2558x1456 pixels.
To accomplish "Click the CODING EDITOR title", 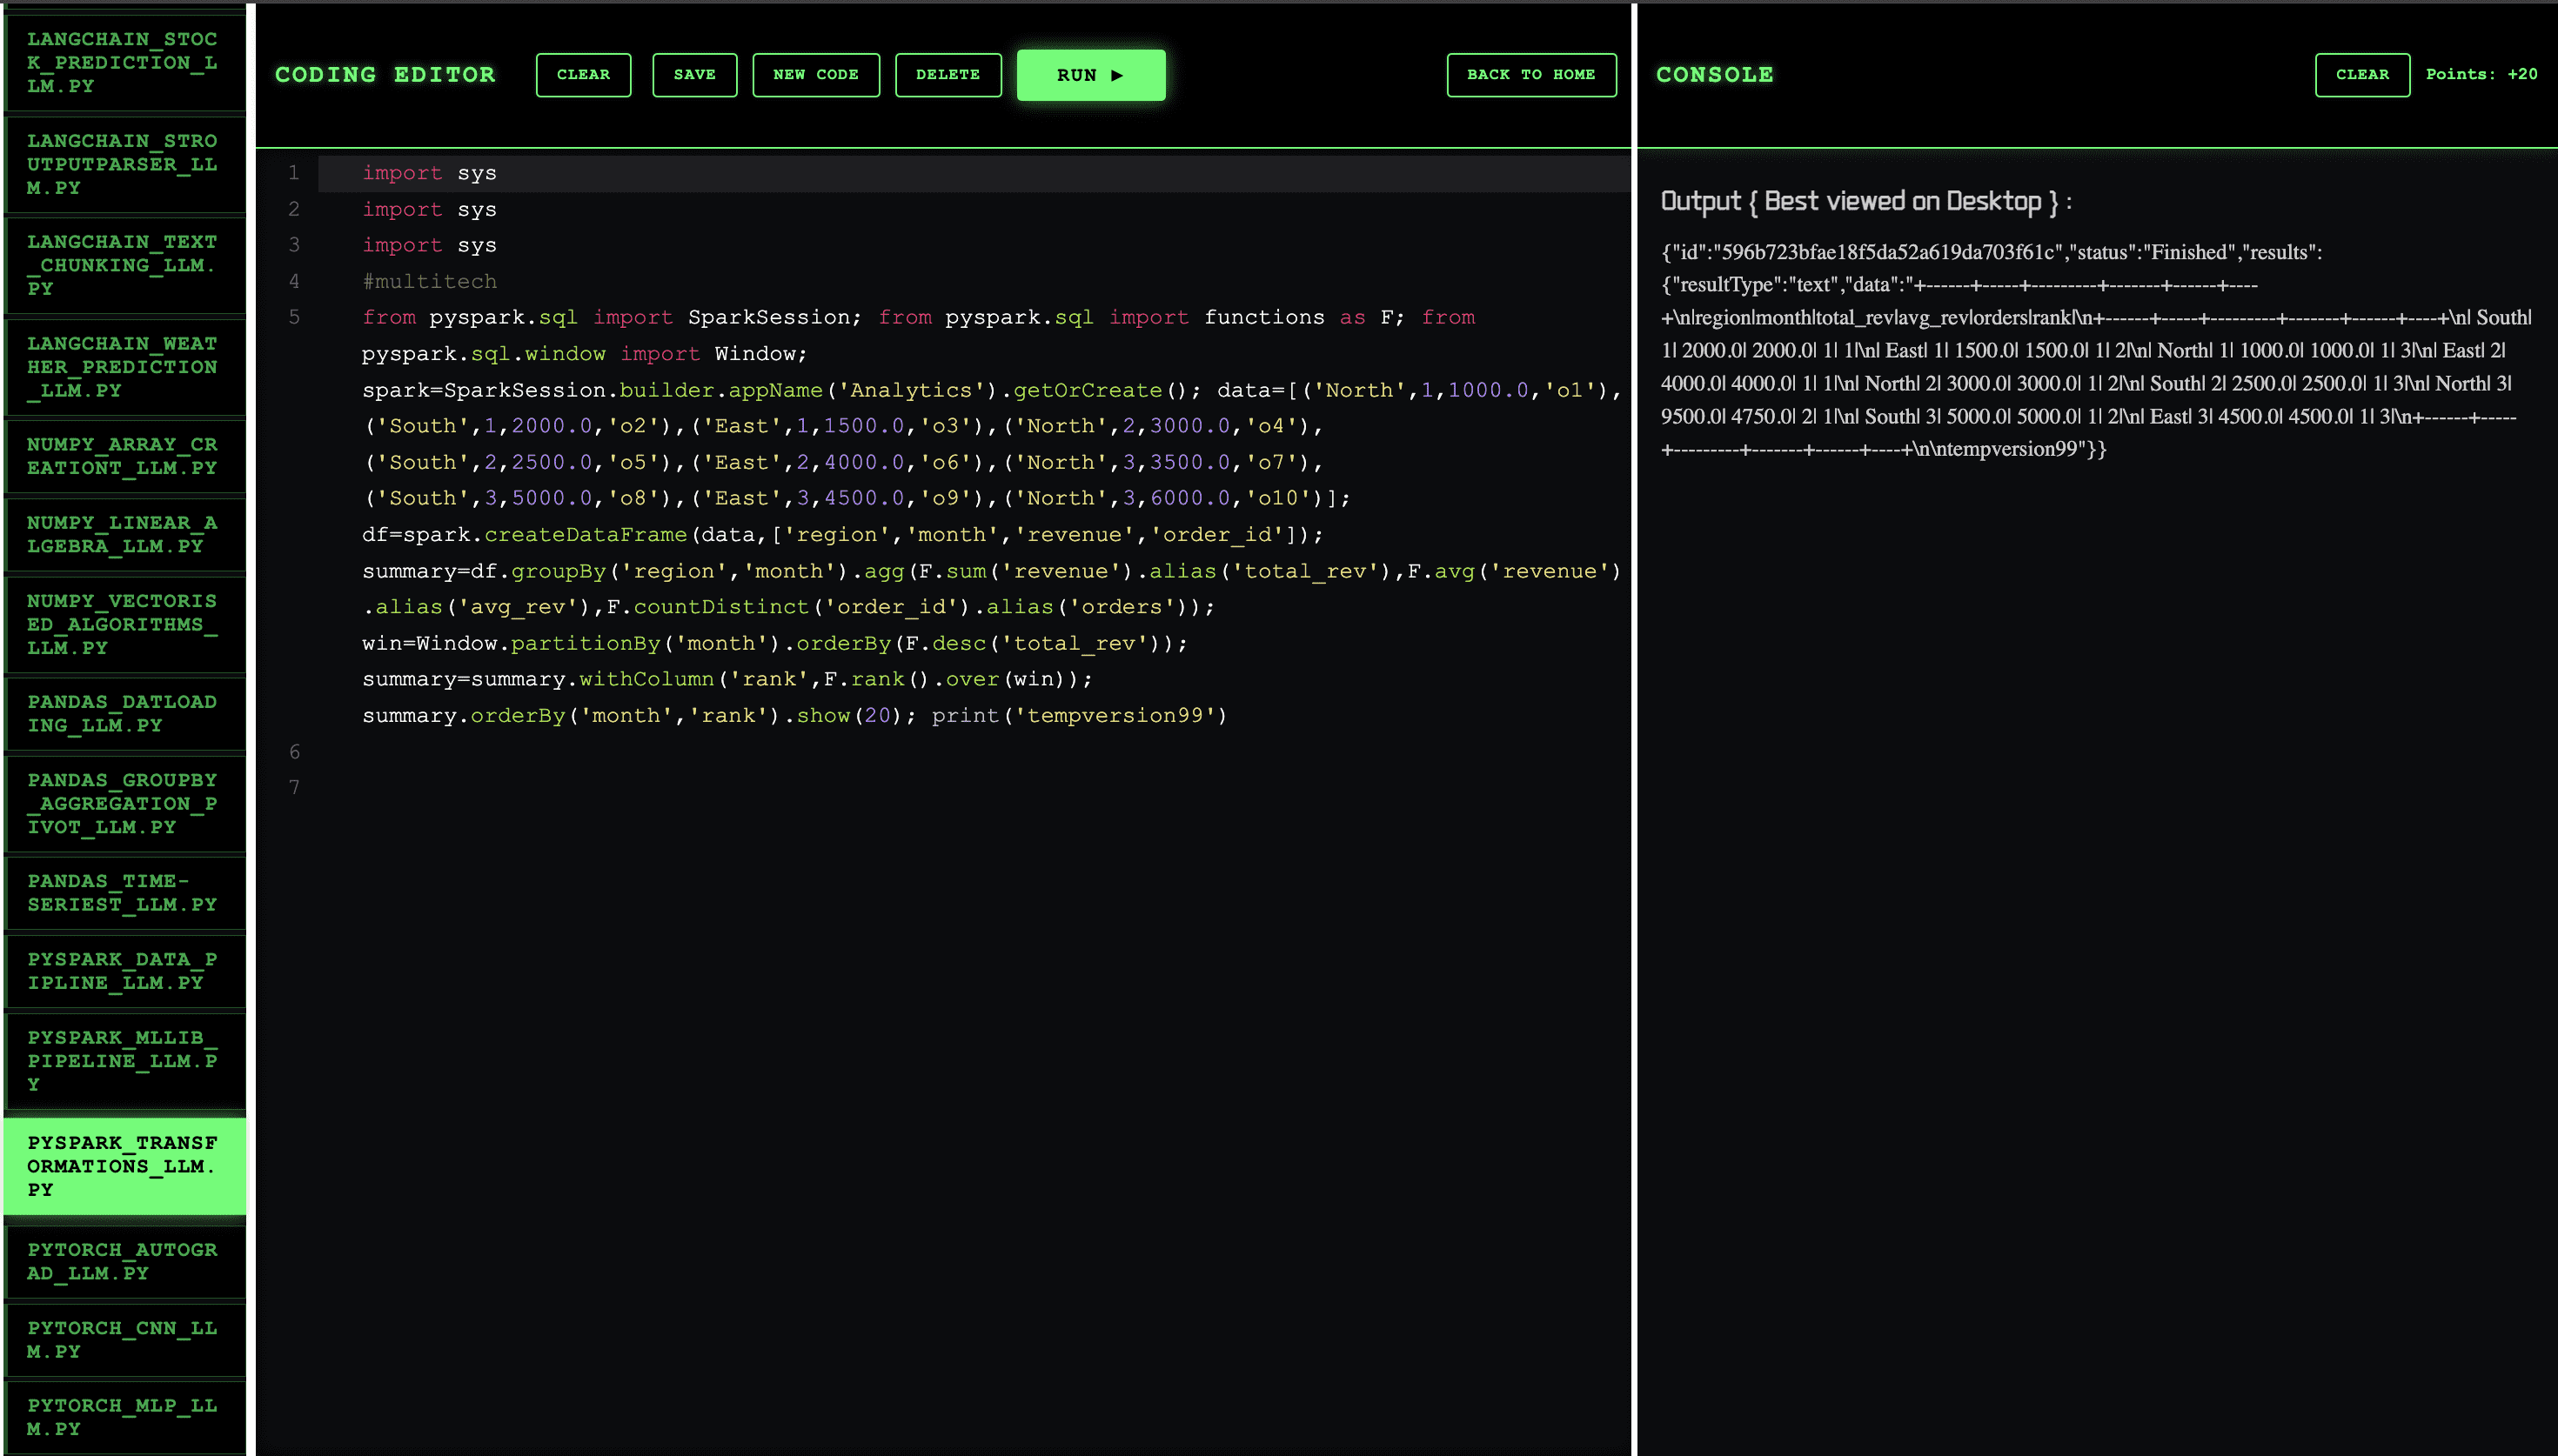I will coord(385,75).
